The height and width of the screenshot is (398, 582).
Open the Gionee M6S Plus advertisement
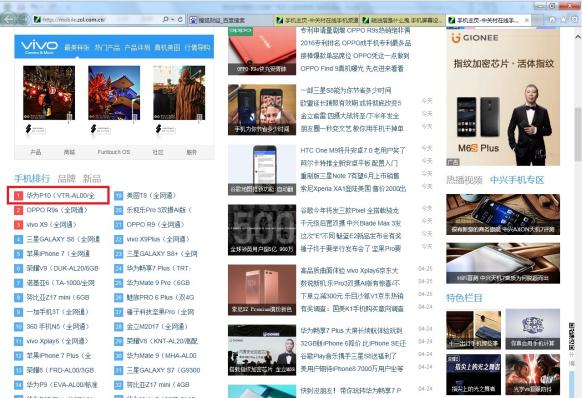tap(503, 97)
